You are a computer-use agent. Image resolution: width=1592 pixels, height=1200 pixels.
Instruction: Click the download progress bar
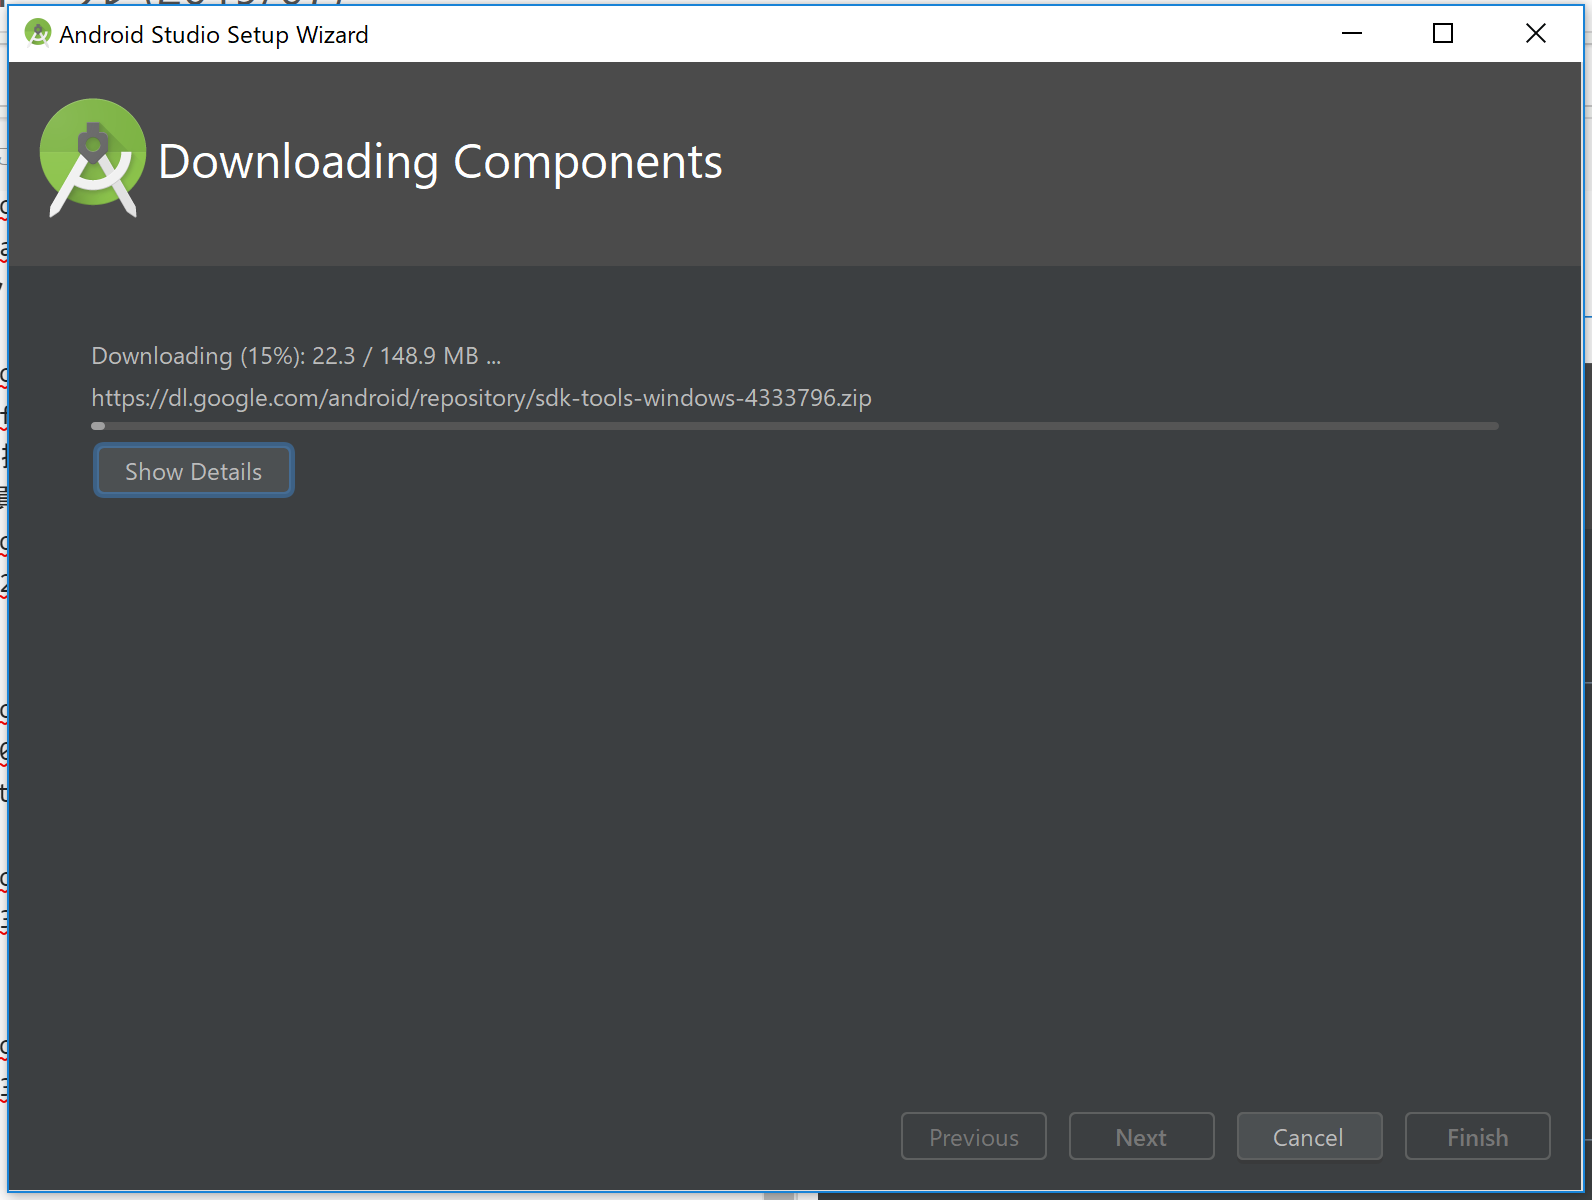tap(795, 426)
